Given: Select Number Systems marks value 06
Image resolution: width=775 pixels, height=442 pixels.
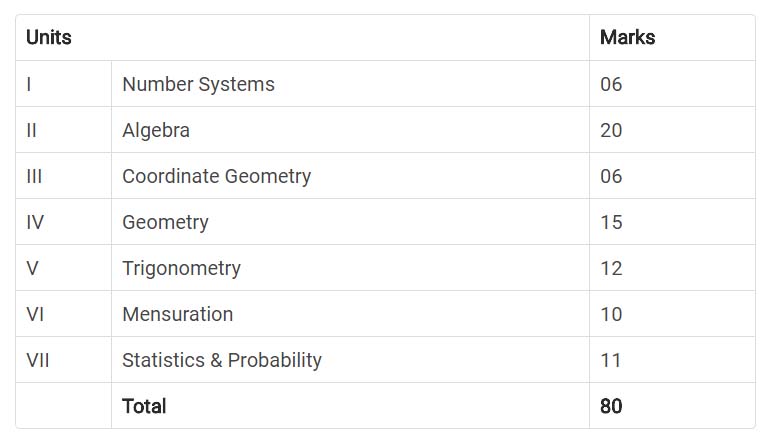Looking at the screenshot, I should click(611, 84).
